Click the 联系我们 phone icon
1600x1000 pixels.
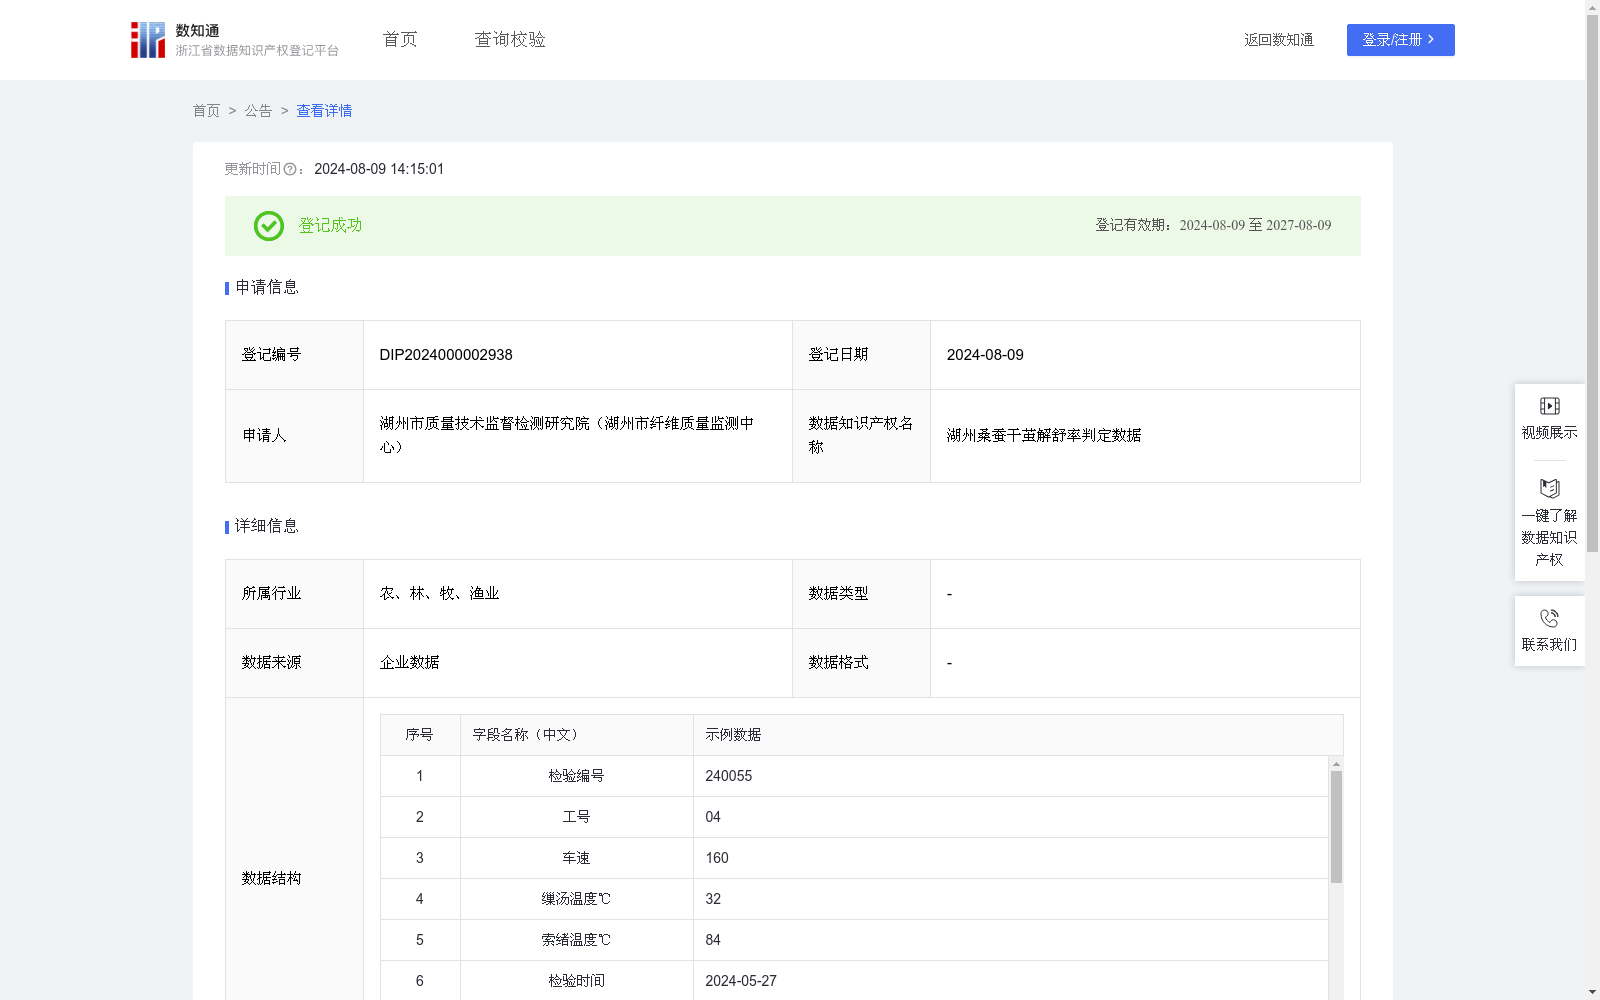point(1549,618)
